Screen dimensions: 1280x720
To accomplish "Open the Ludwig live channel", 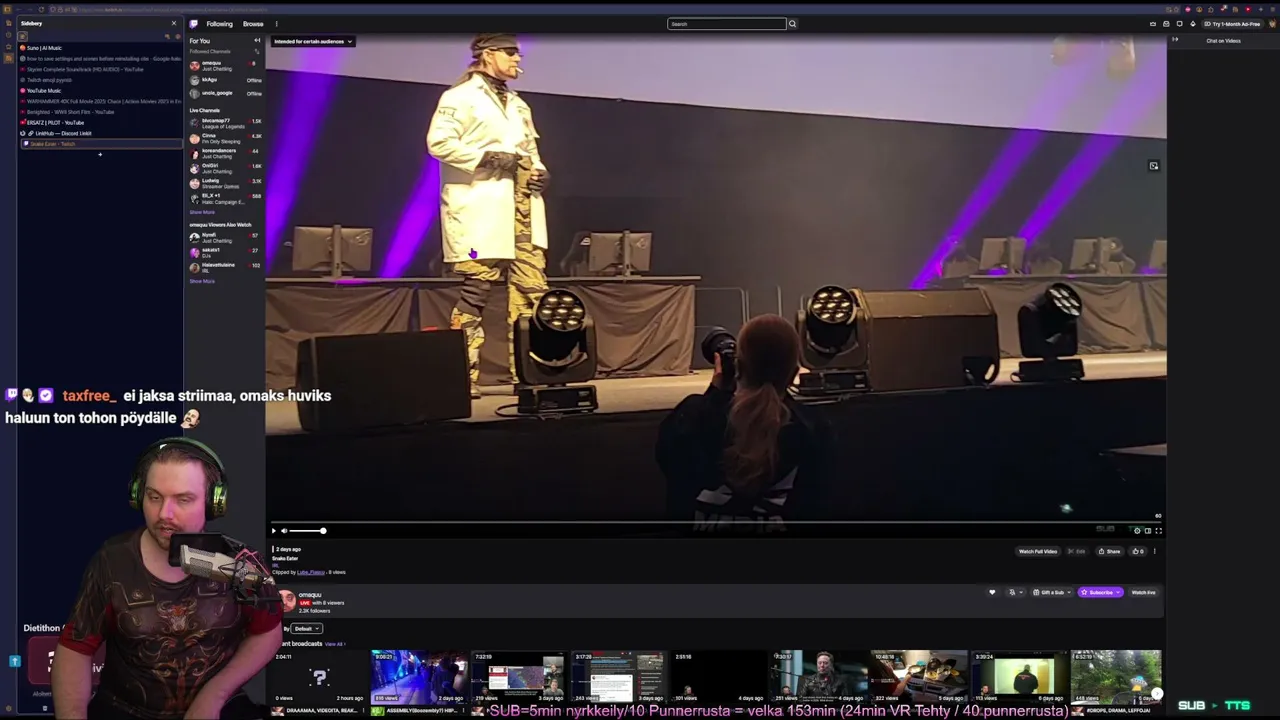I will 225,183.
